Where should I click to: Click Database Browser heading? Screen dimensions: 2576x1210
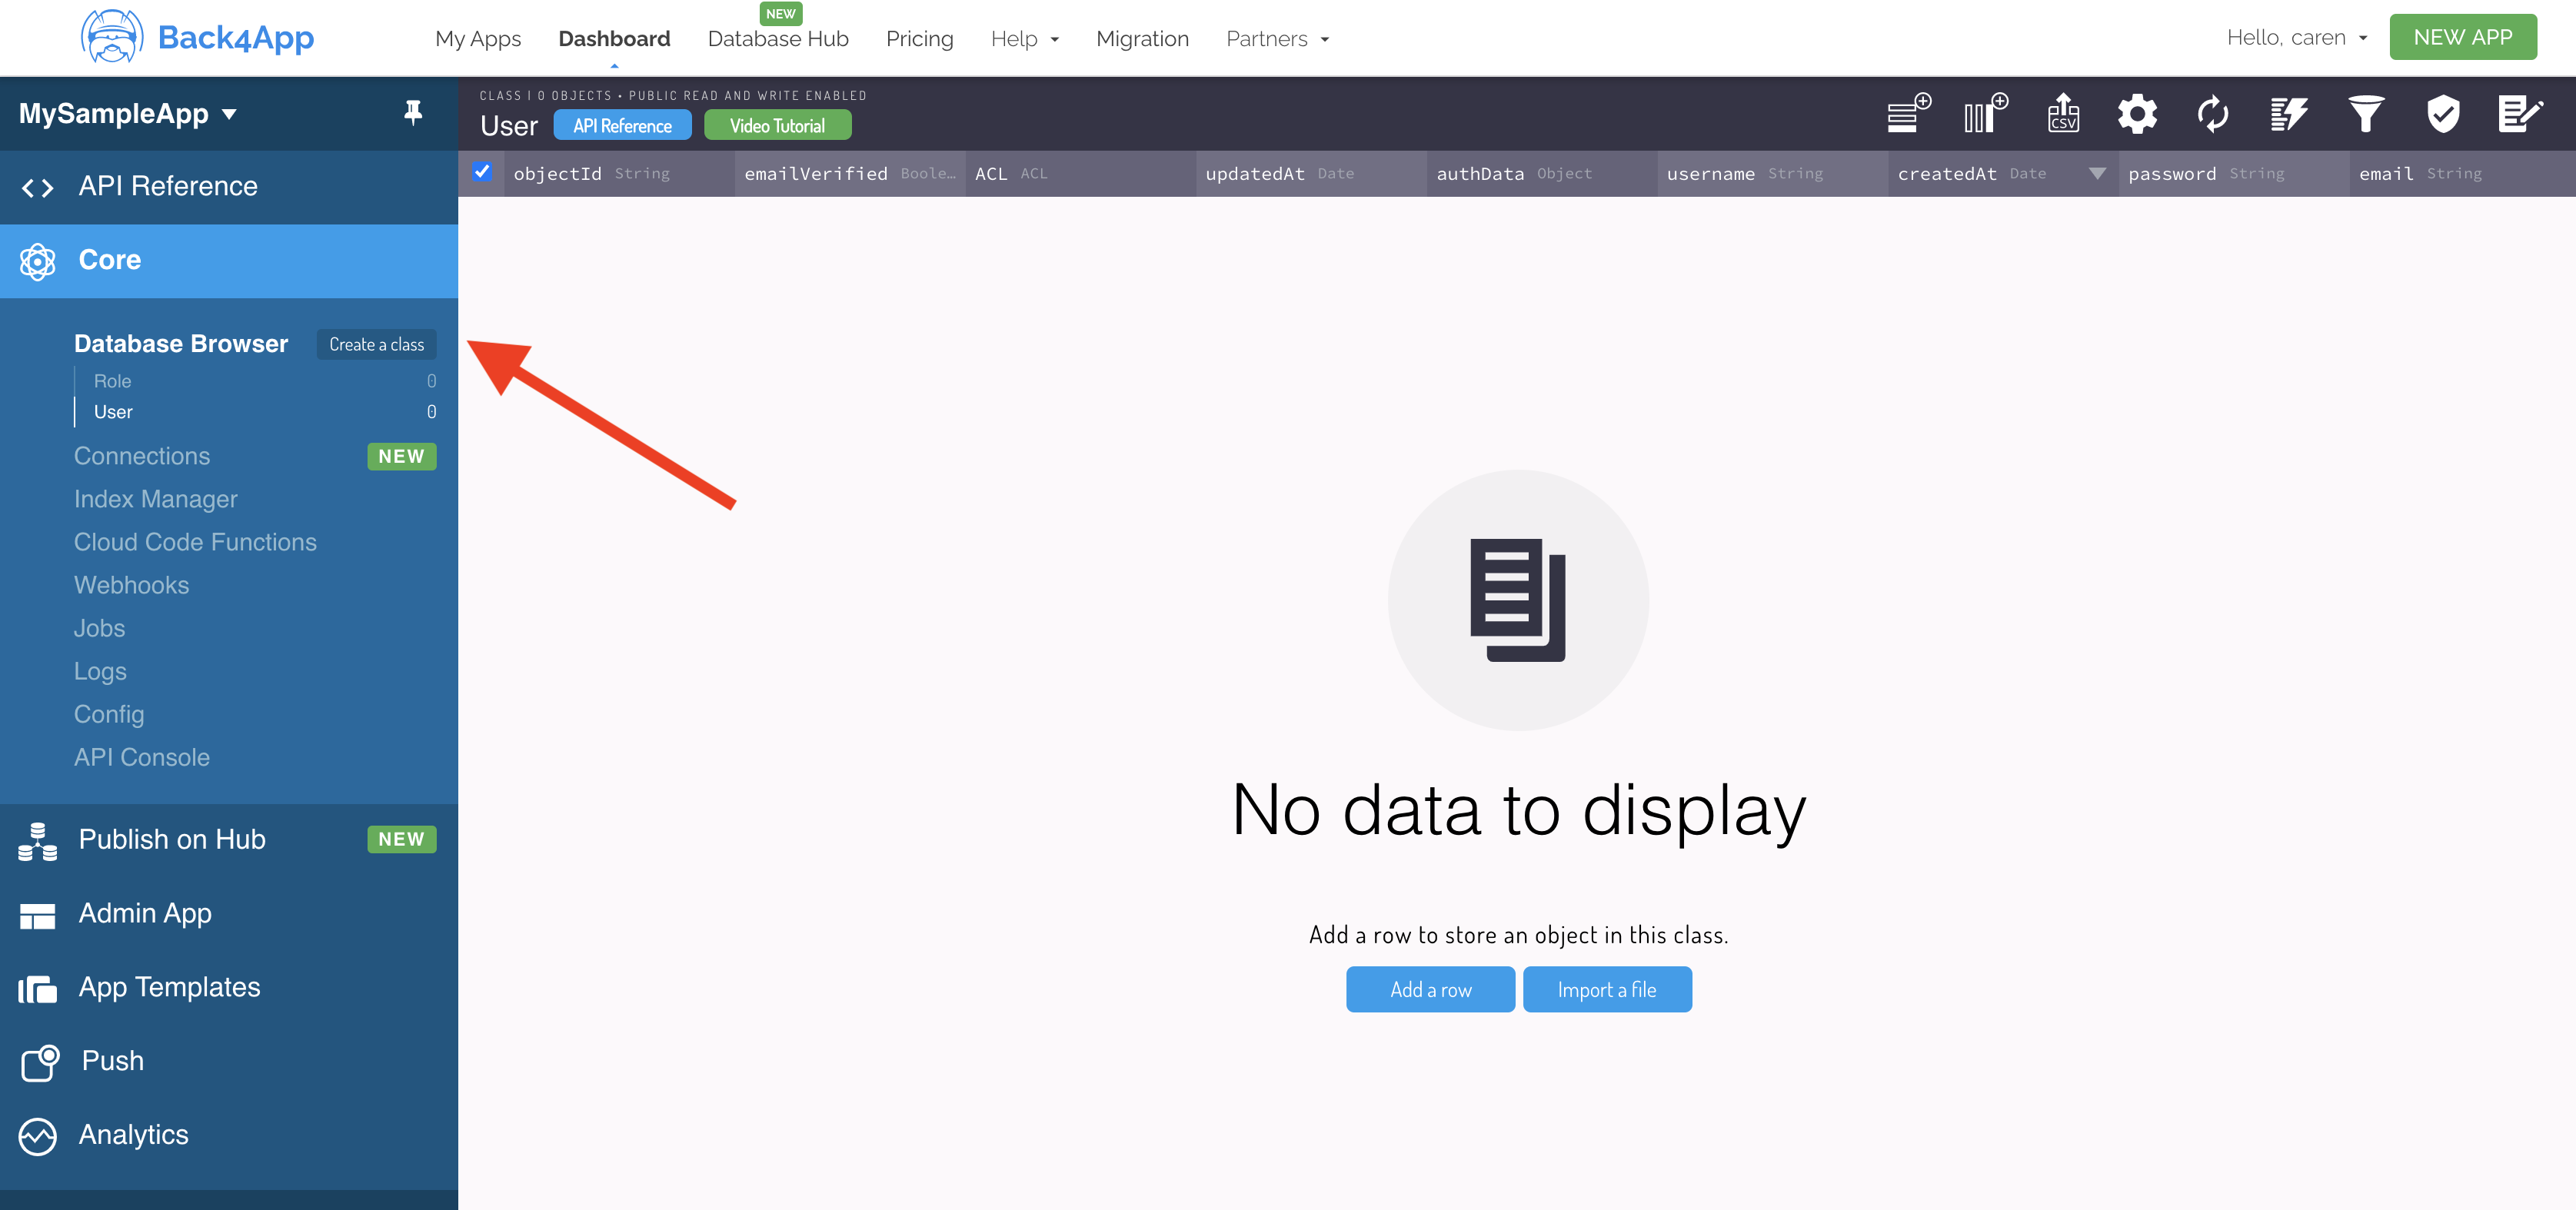click(x=180, y=344)
